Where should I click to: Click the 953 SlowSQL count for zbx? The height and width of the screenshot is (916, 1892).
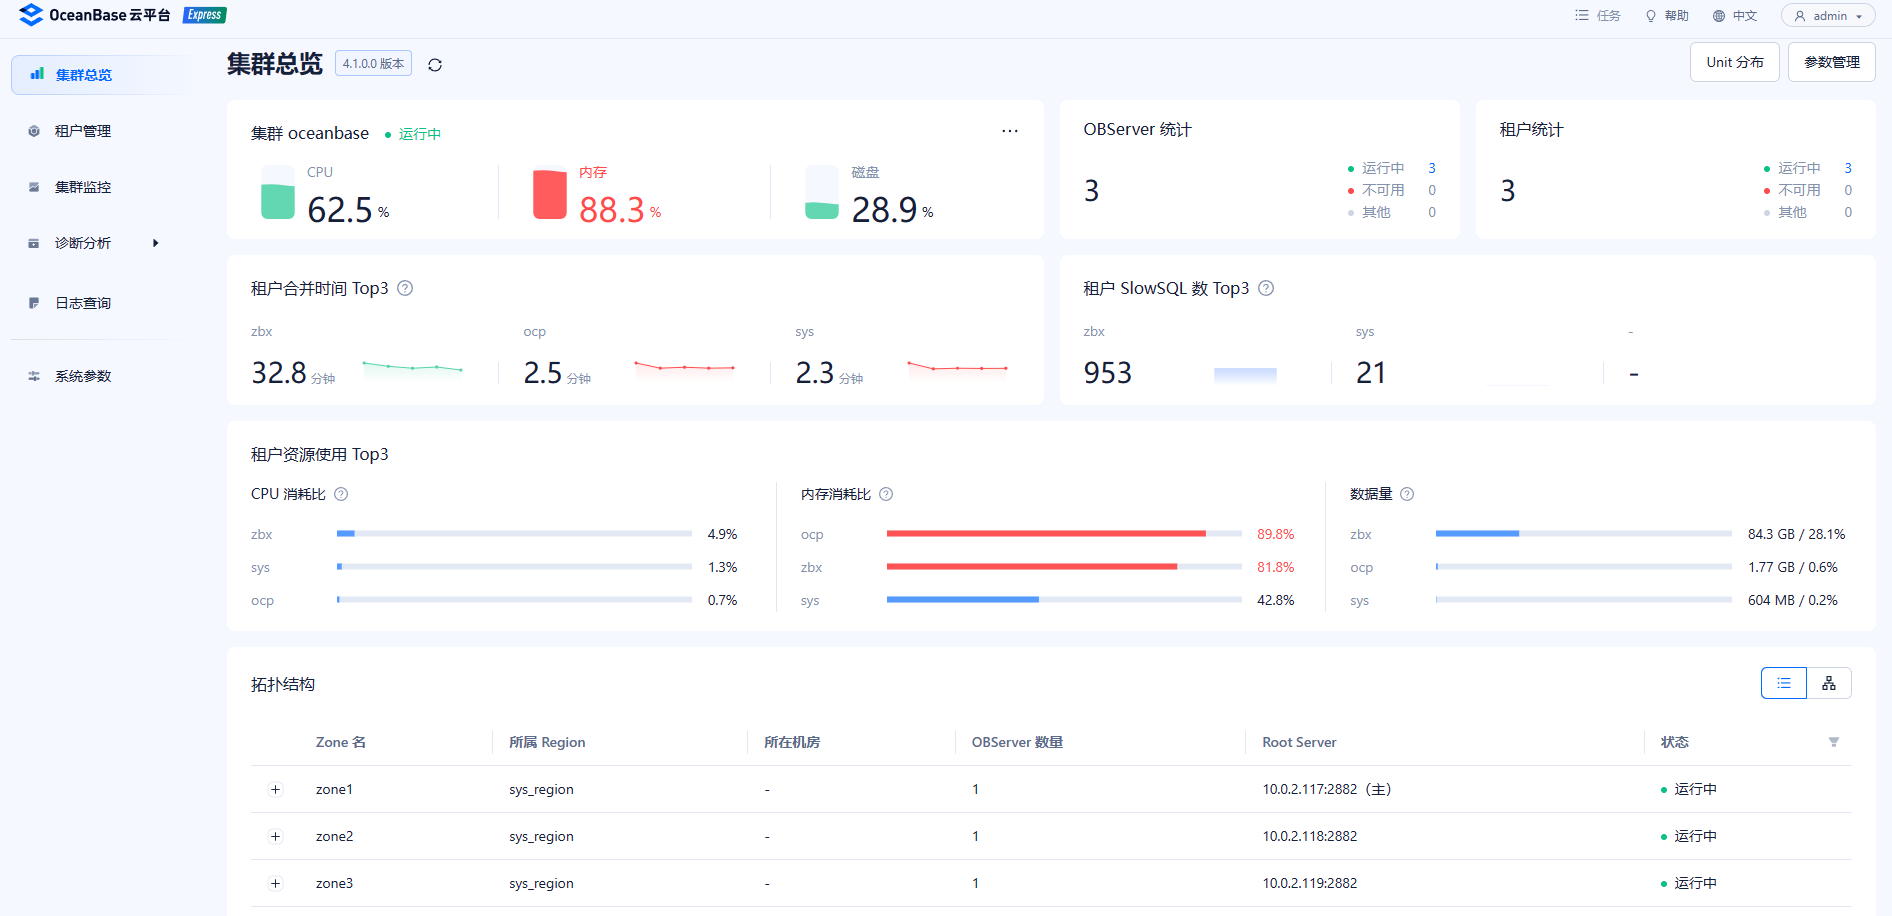tap(1108, 373)
